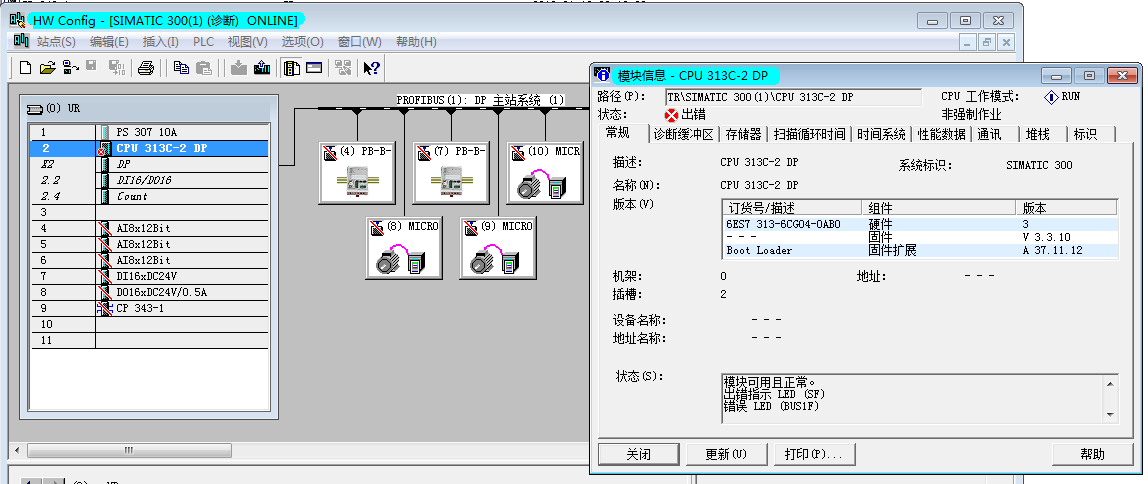Viewport: 1148px width, 484px height.
Task: Select rack row DI16/DO16
Action: click(x=149, y=180)
